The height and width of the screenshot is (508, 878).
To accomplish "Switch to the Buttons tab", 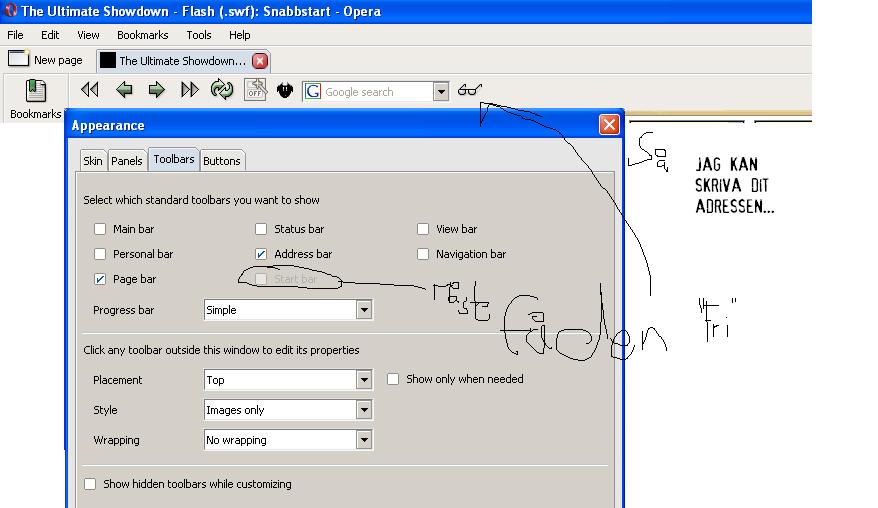I will [222, 161].
